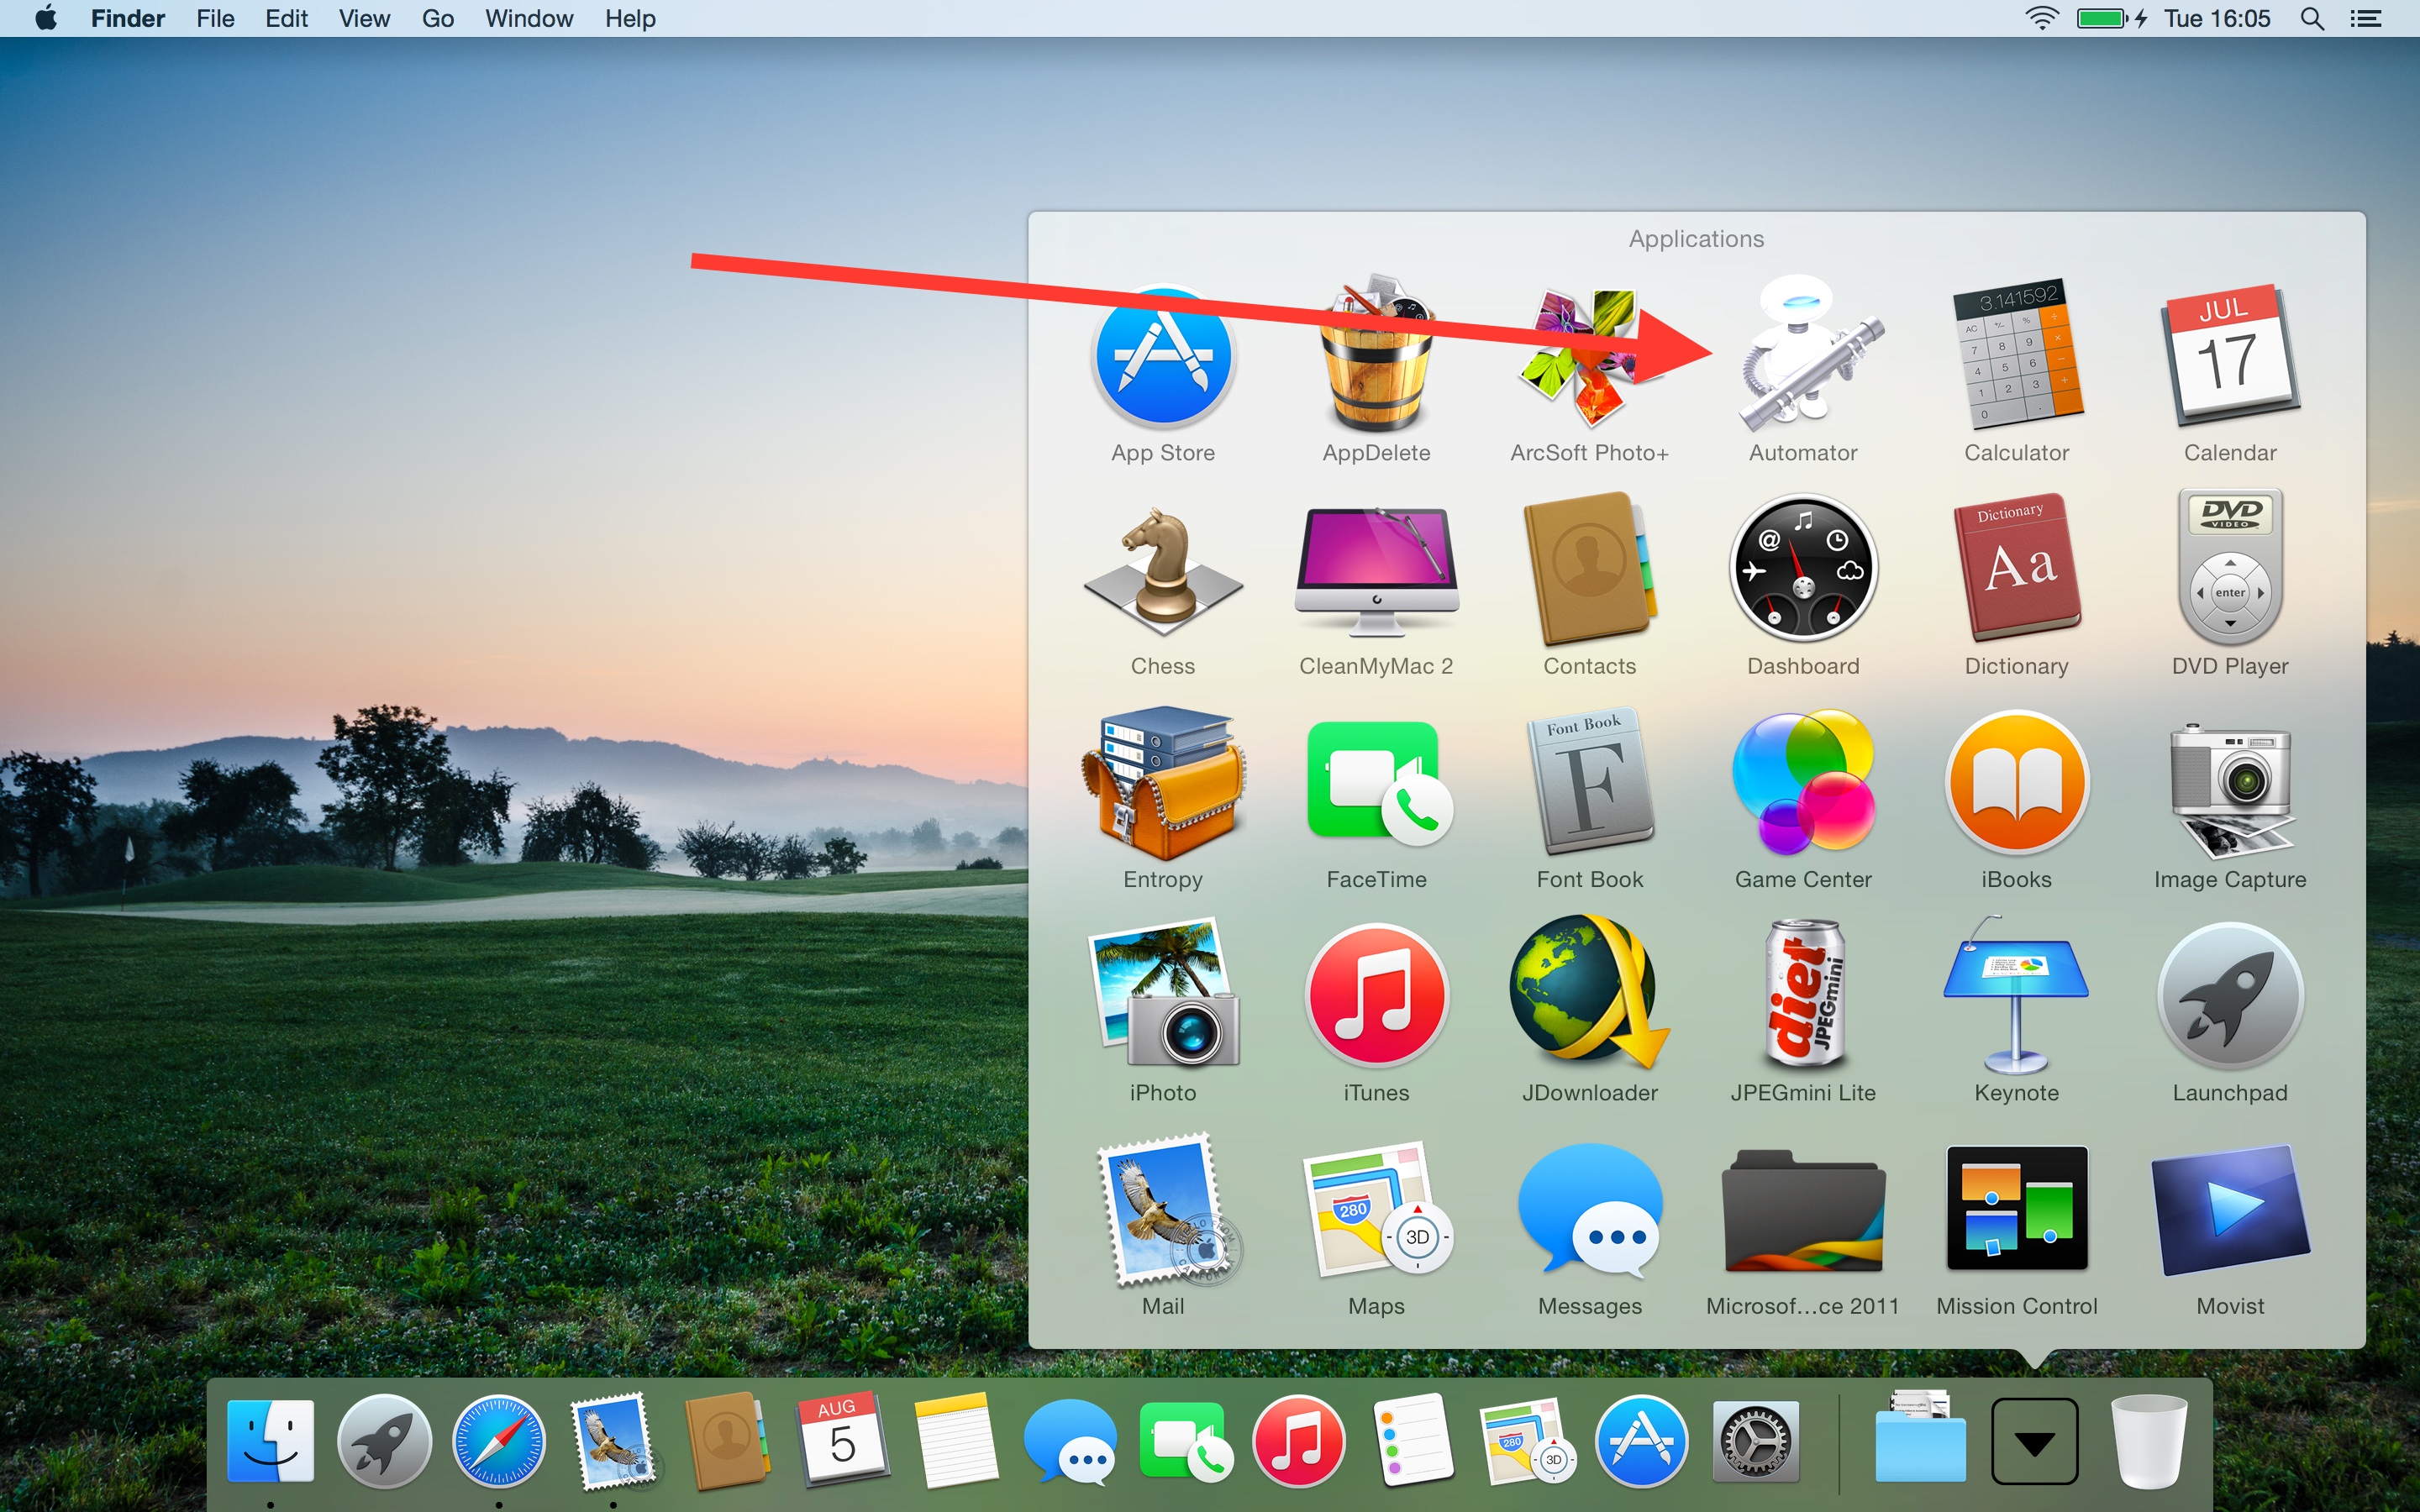Open System Preferences gear in the Dock
The image size is (2420, 1512).
tap(1755, 1442)
